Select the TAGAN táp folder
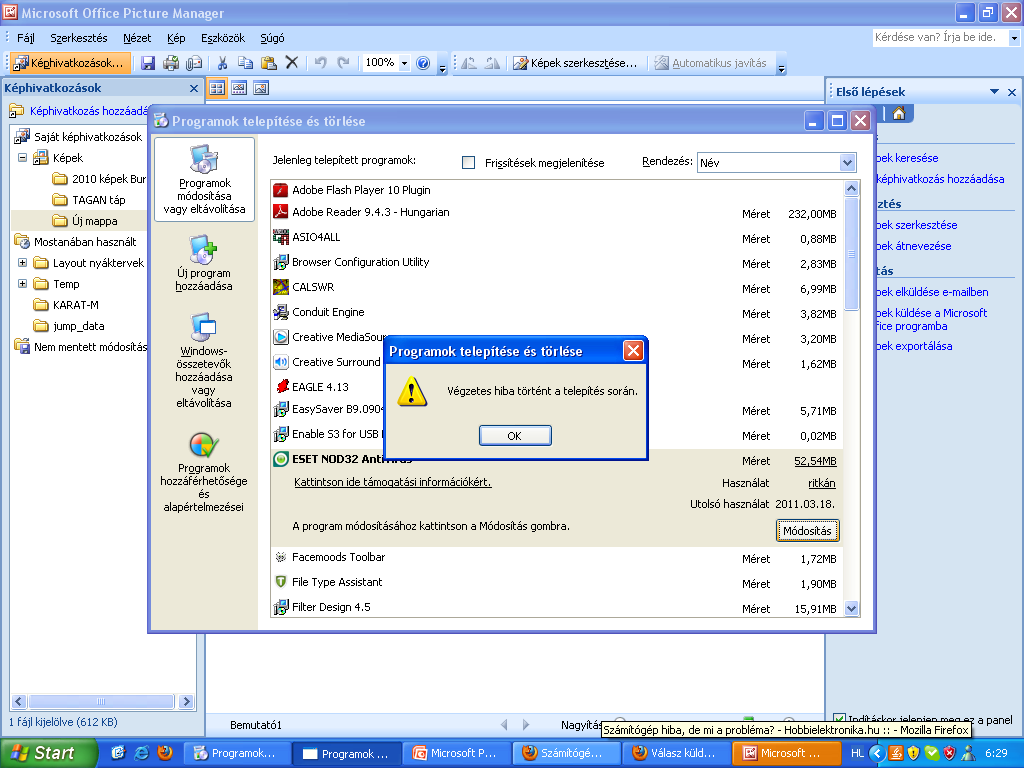The height and width of the screenshot is (768, 1024). (89, 200)
